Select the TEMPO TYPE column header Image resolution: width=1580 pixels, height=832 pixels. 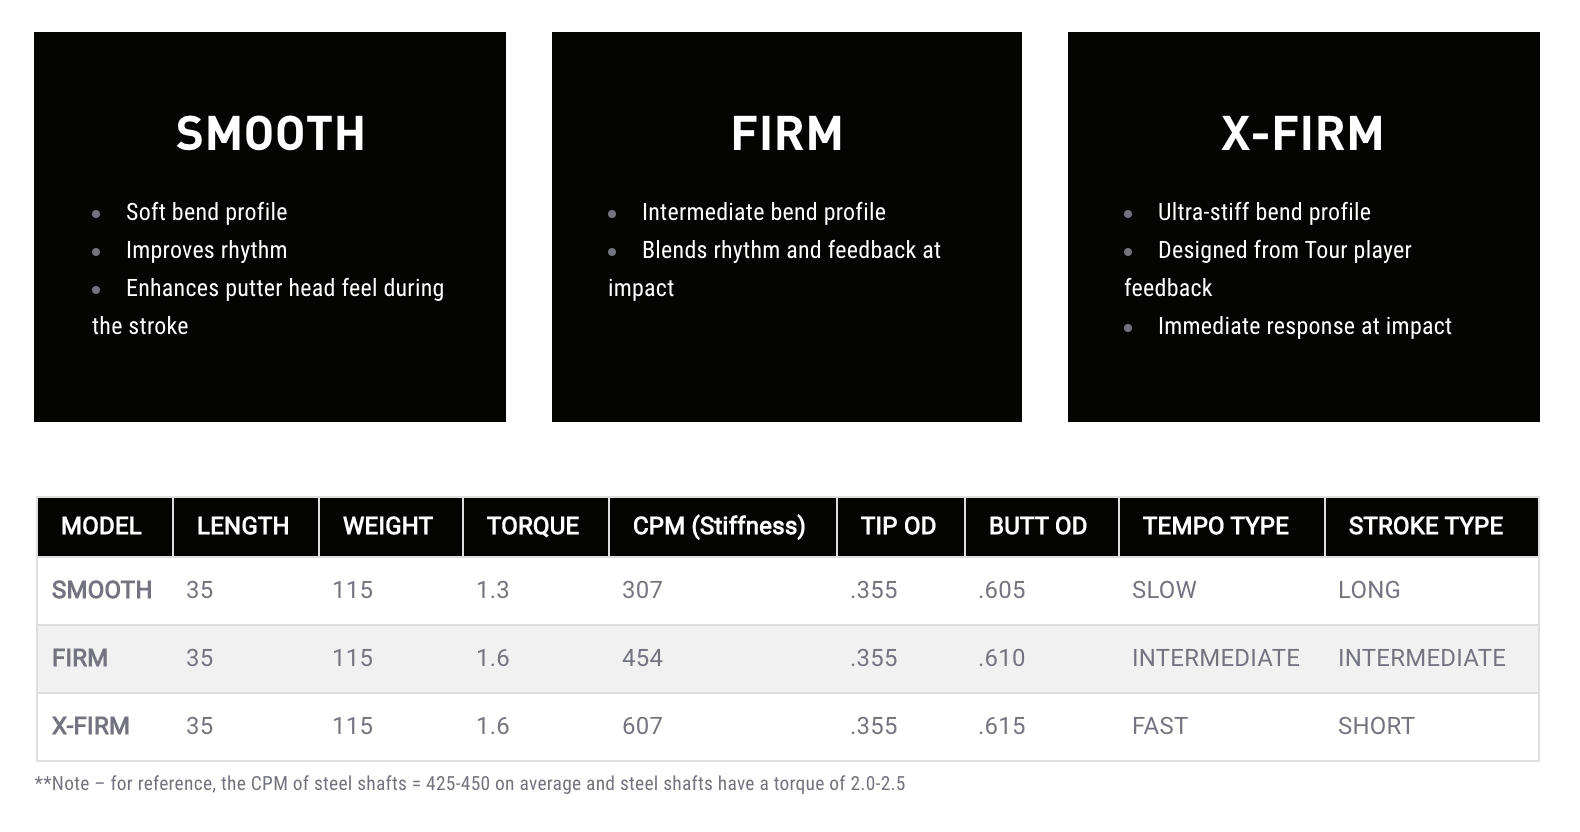pos(1216,526)
